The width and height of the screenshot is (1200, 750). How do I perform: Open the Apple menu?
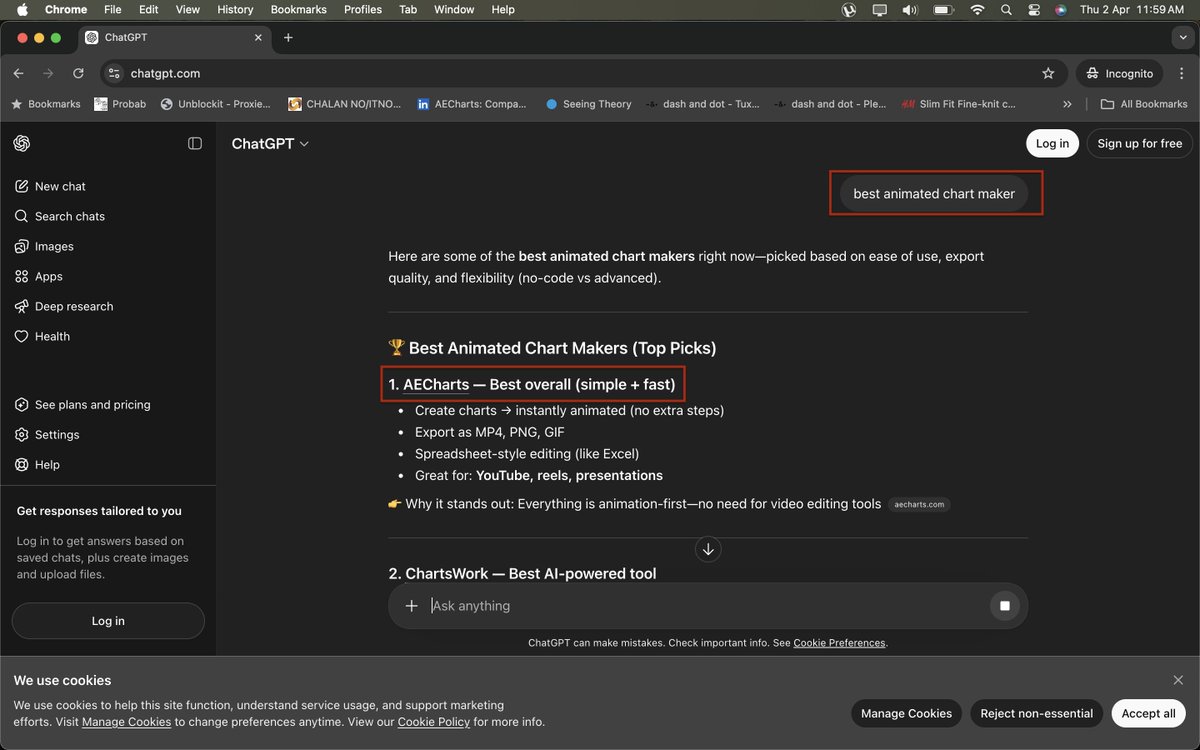click(x=22, y=9)
